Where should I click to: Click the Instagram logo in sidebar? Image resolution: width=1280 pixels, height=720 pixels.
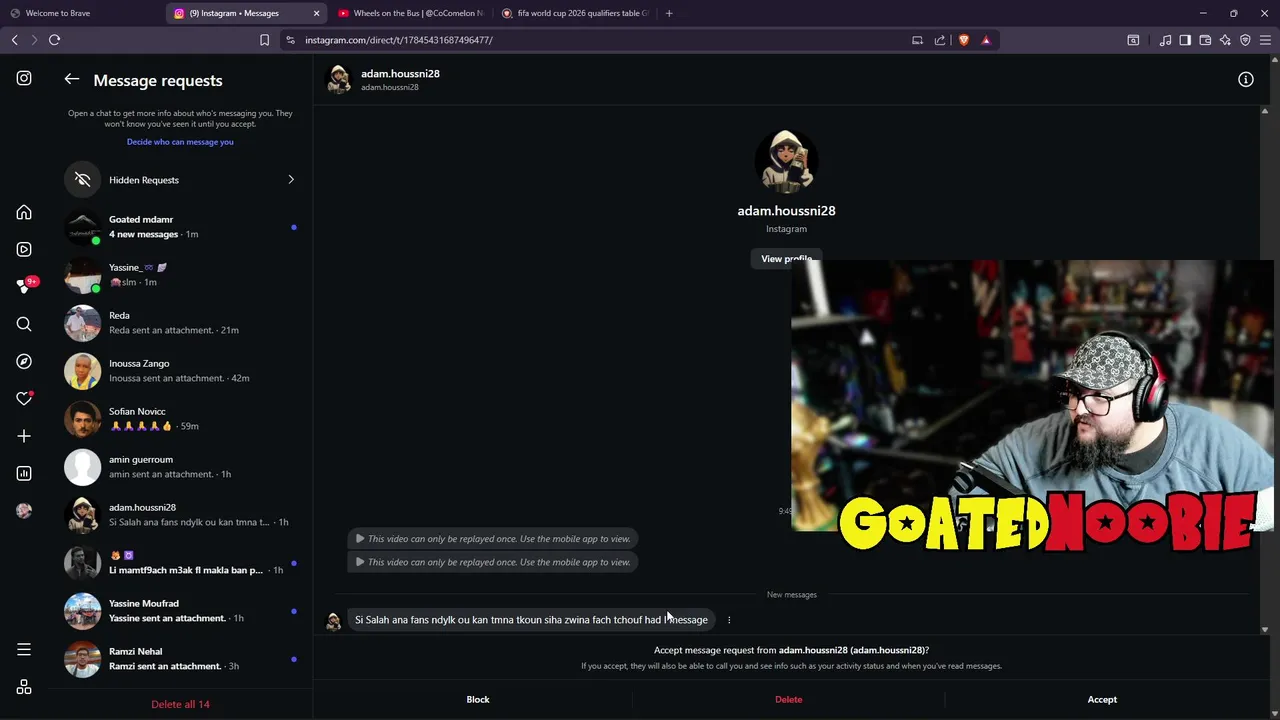click(24, 78)
